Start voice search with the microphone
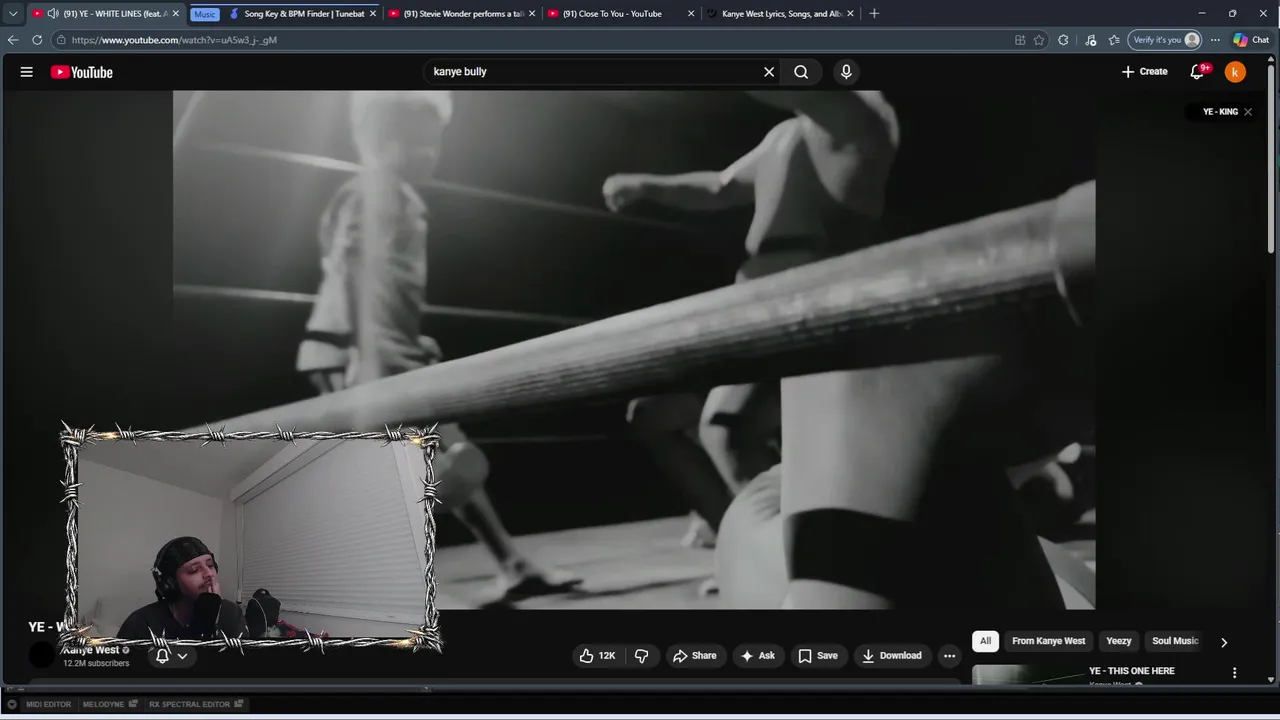Viewport: 1280px width, 720px height. pos(846,72)
